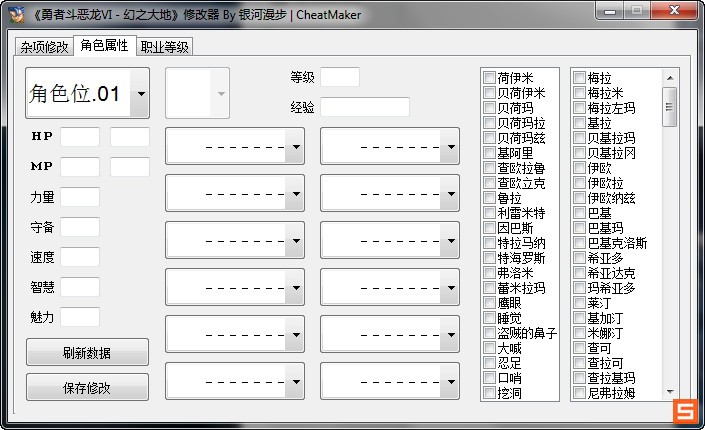Open the 职业等级 tab
705x430 pixels.
(x=165, y=47)
